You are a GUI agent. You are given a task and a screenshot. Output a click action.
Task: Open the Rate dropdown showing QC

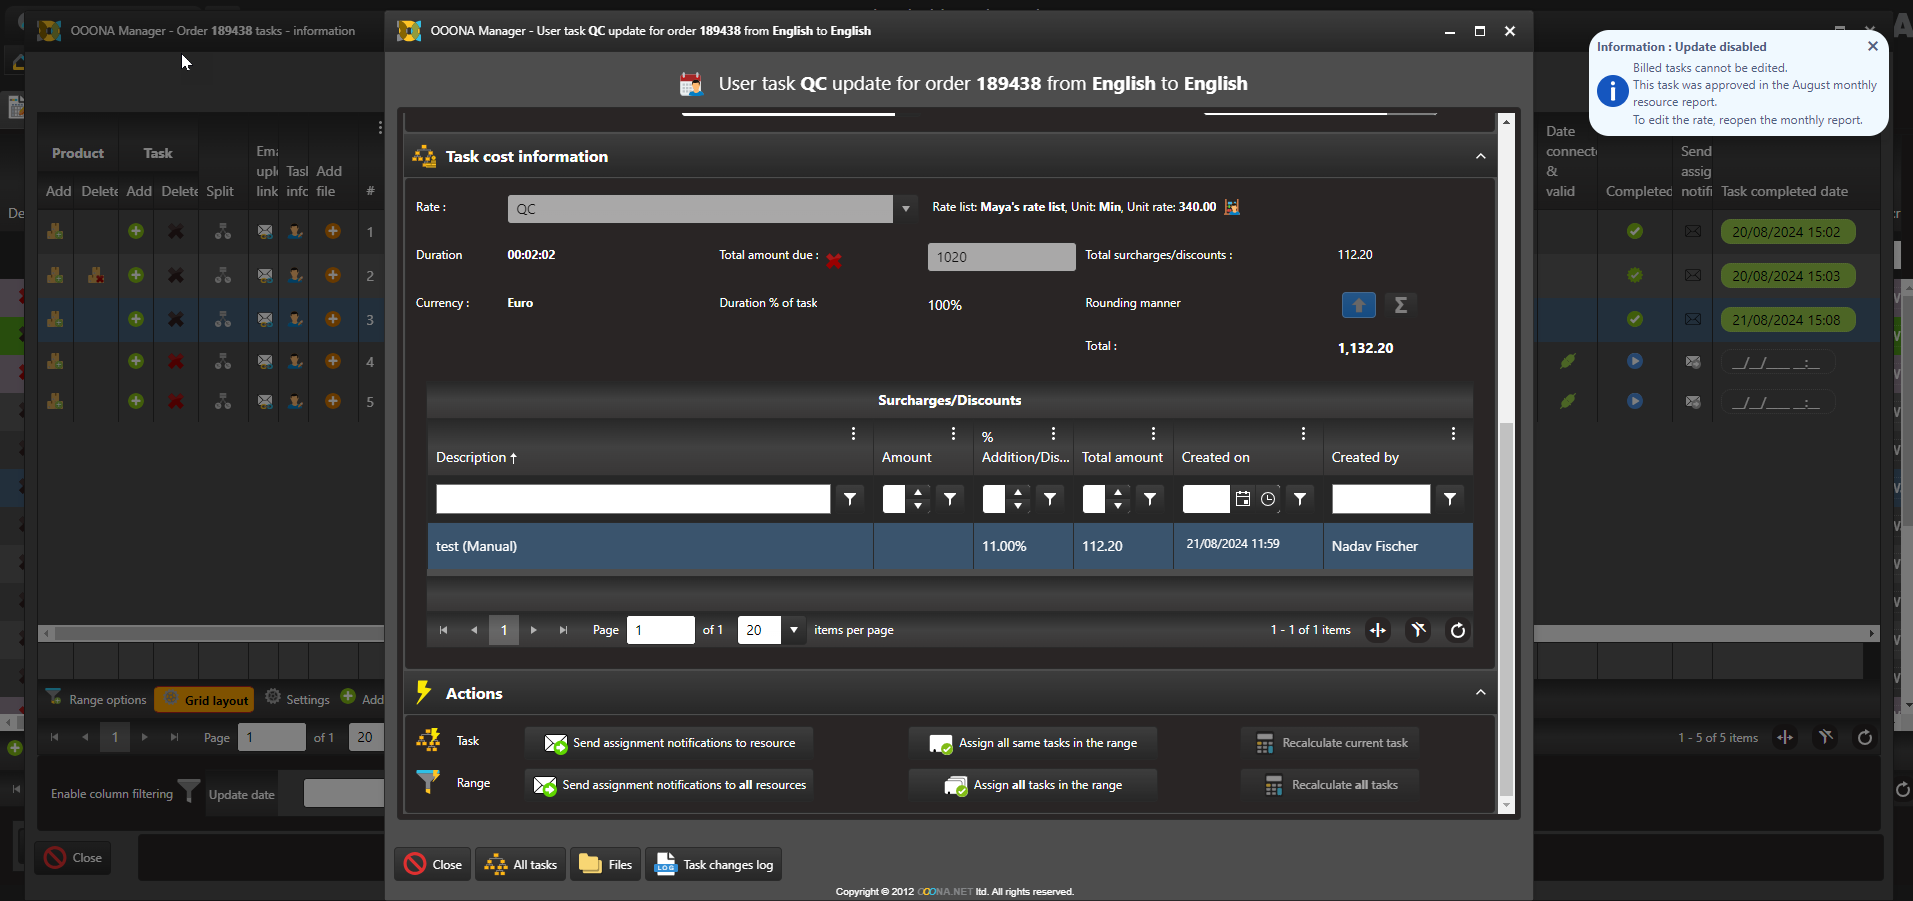point(905,209)
